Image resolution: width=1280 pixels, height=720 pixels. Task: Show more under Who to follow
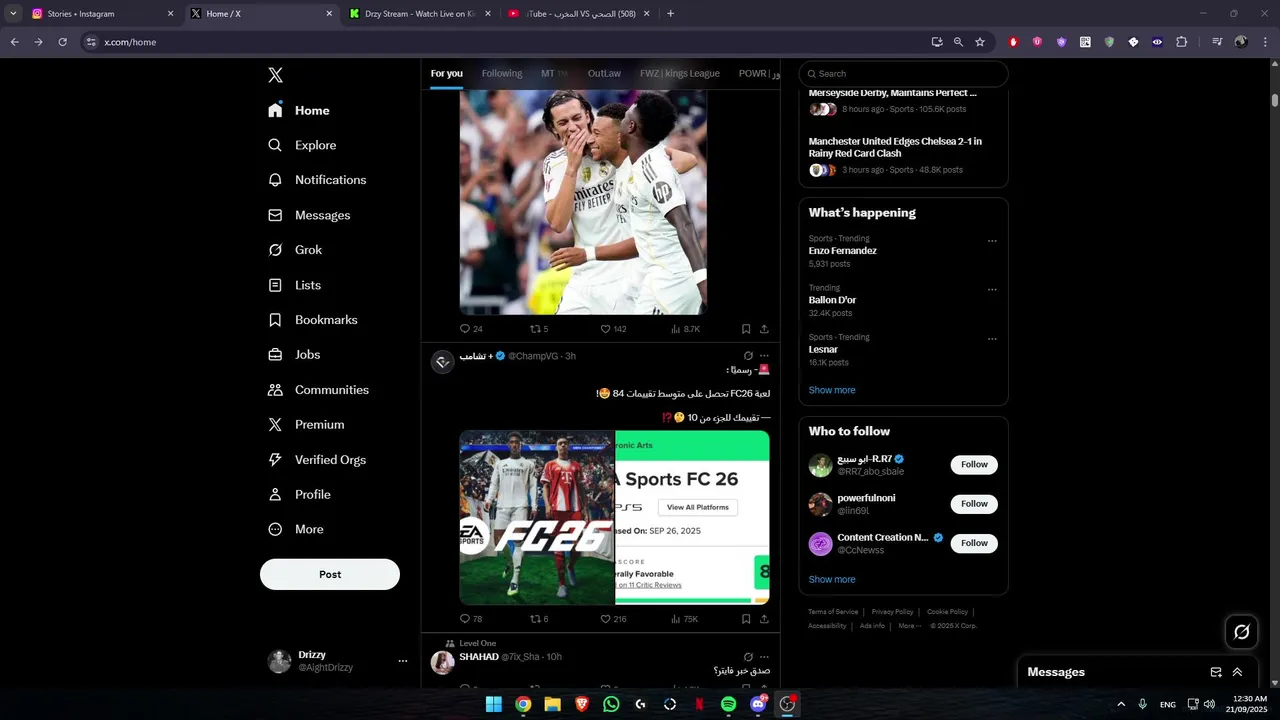(x=832, y=579)
